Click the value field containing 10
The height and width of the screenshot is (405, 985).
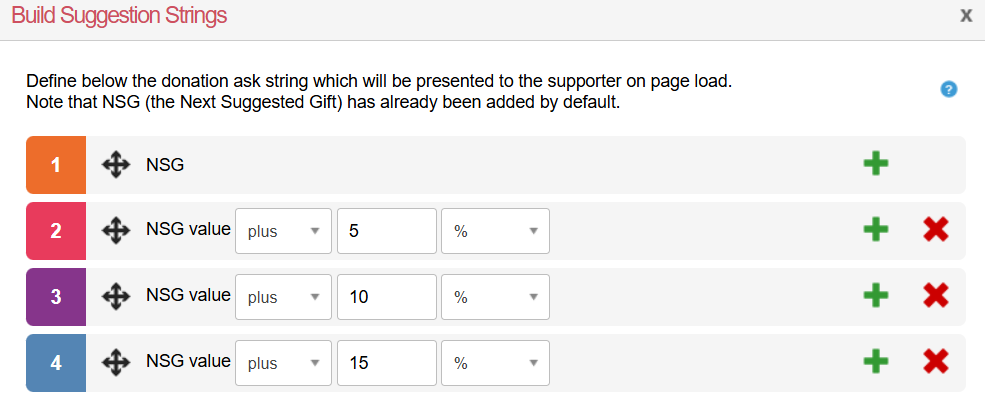click(387, 296)
